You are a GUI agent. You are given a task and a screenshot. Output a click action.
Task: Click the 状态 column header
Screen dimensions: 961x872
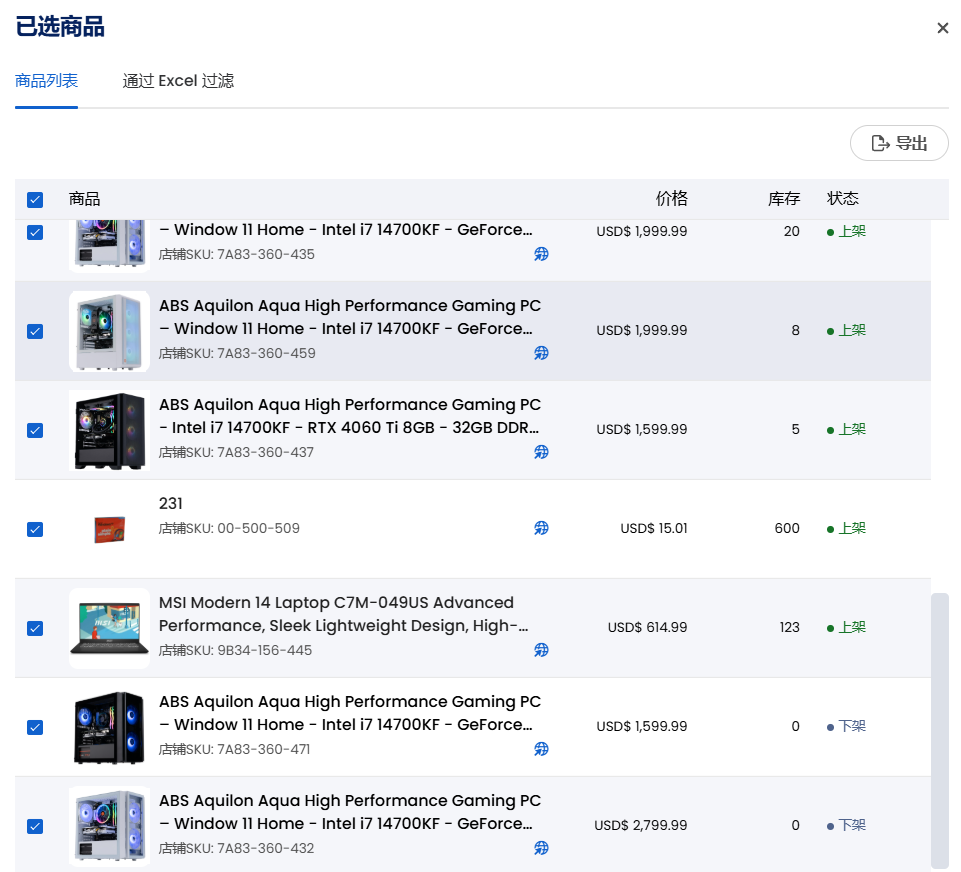tap(843, 199)
